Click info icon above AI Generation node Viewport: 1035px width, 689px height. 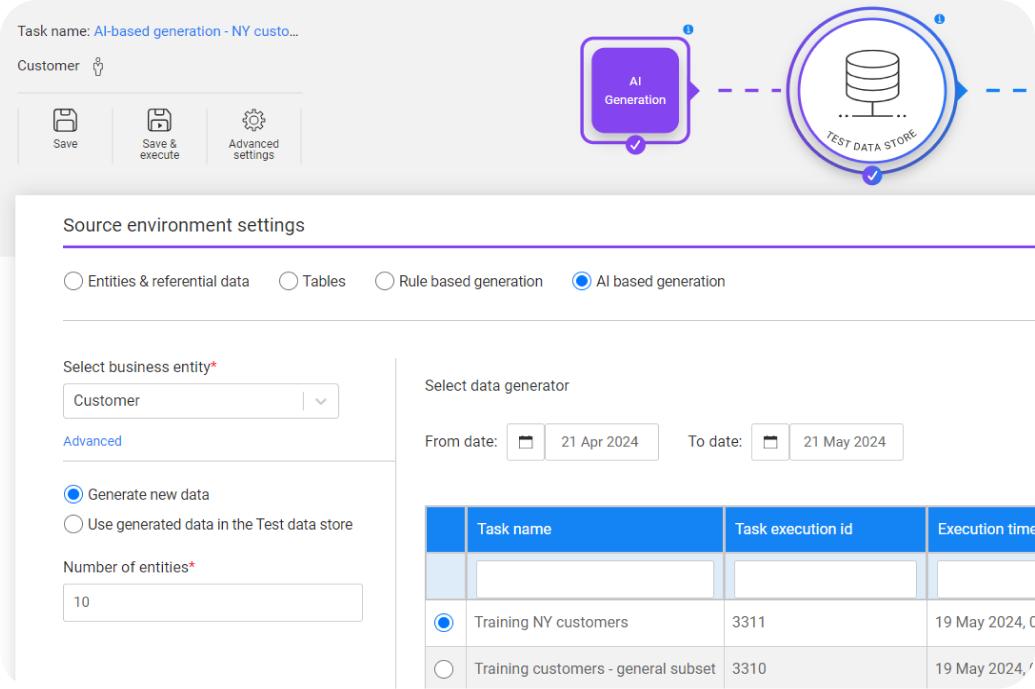(688, 30)
